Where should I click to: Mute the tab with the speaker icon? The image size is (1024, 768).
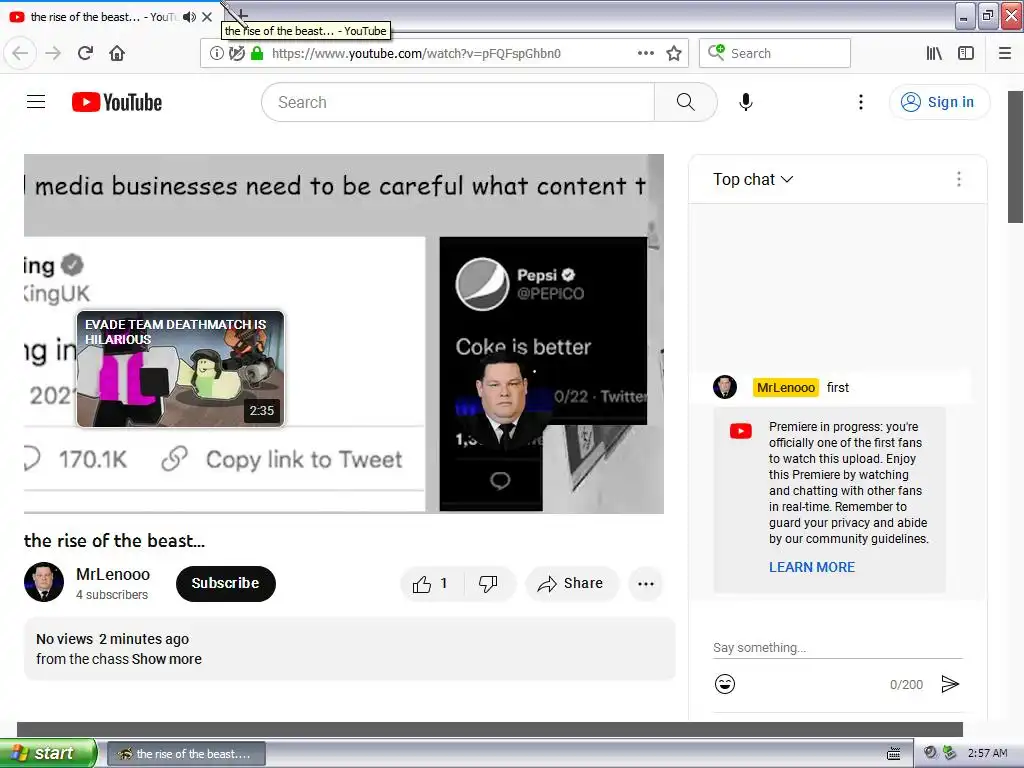pyautogui.click(x=189, y=17)
